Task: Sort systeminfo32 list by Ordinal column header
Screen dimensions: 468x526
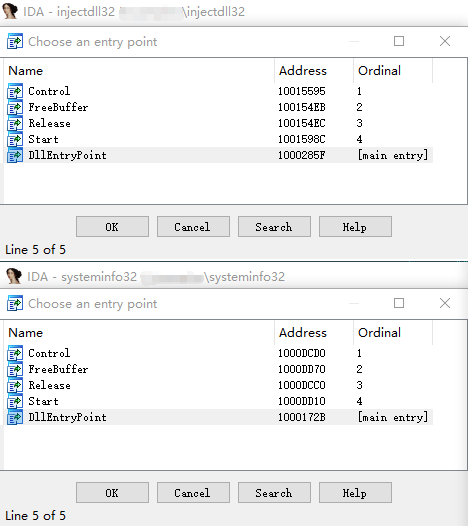Action: point(393,333)
